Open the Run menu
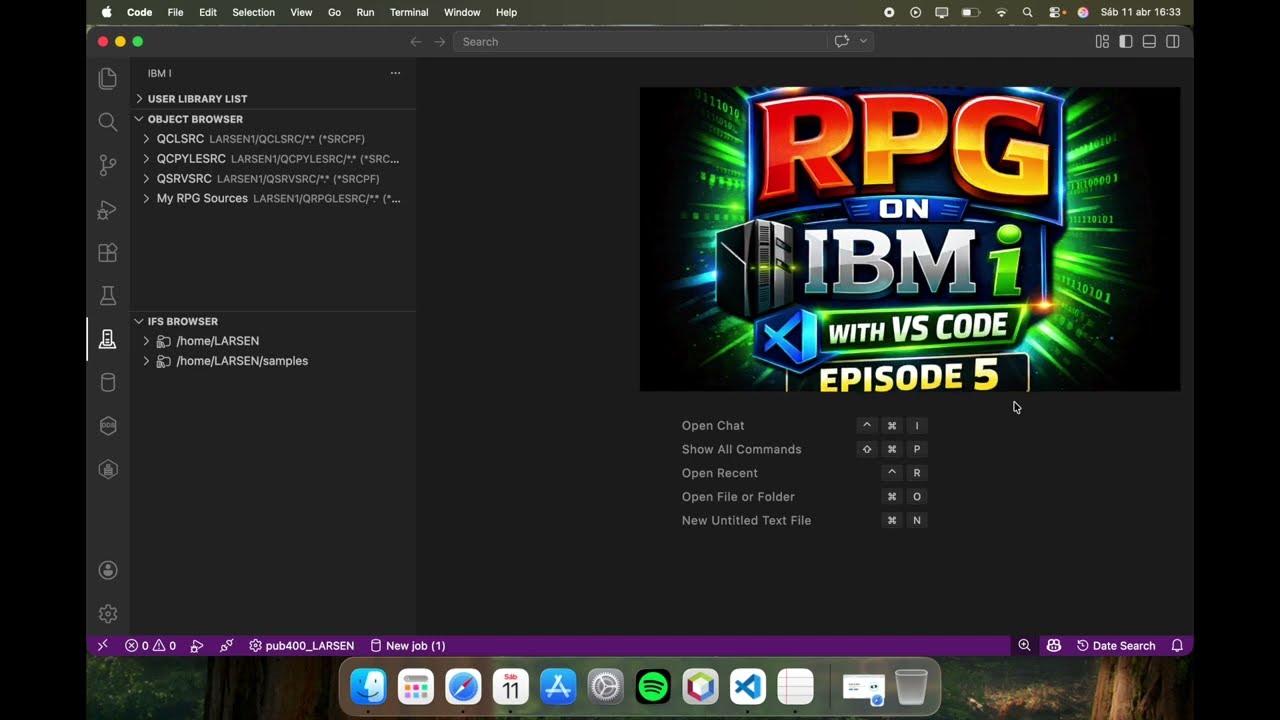1280x720 pixels. pos(365,12)
